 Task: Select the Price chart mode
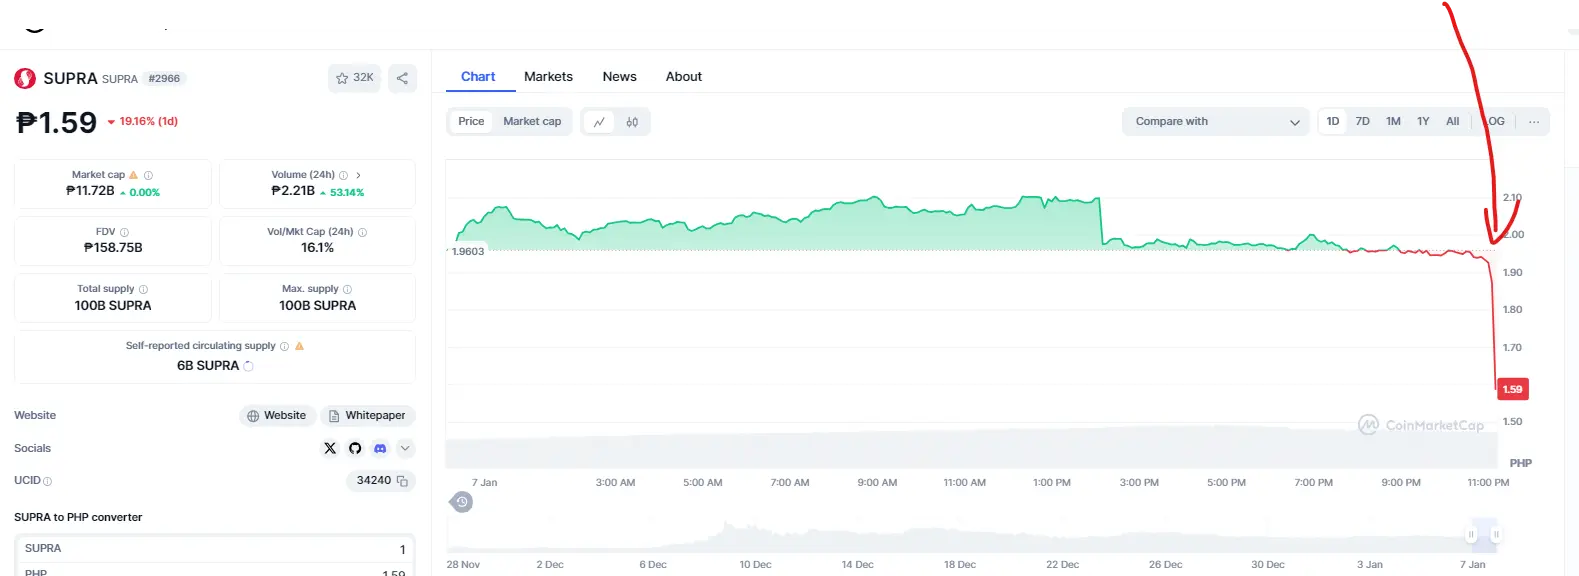[x=471, y=122]
